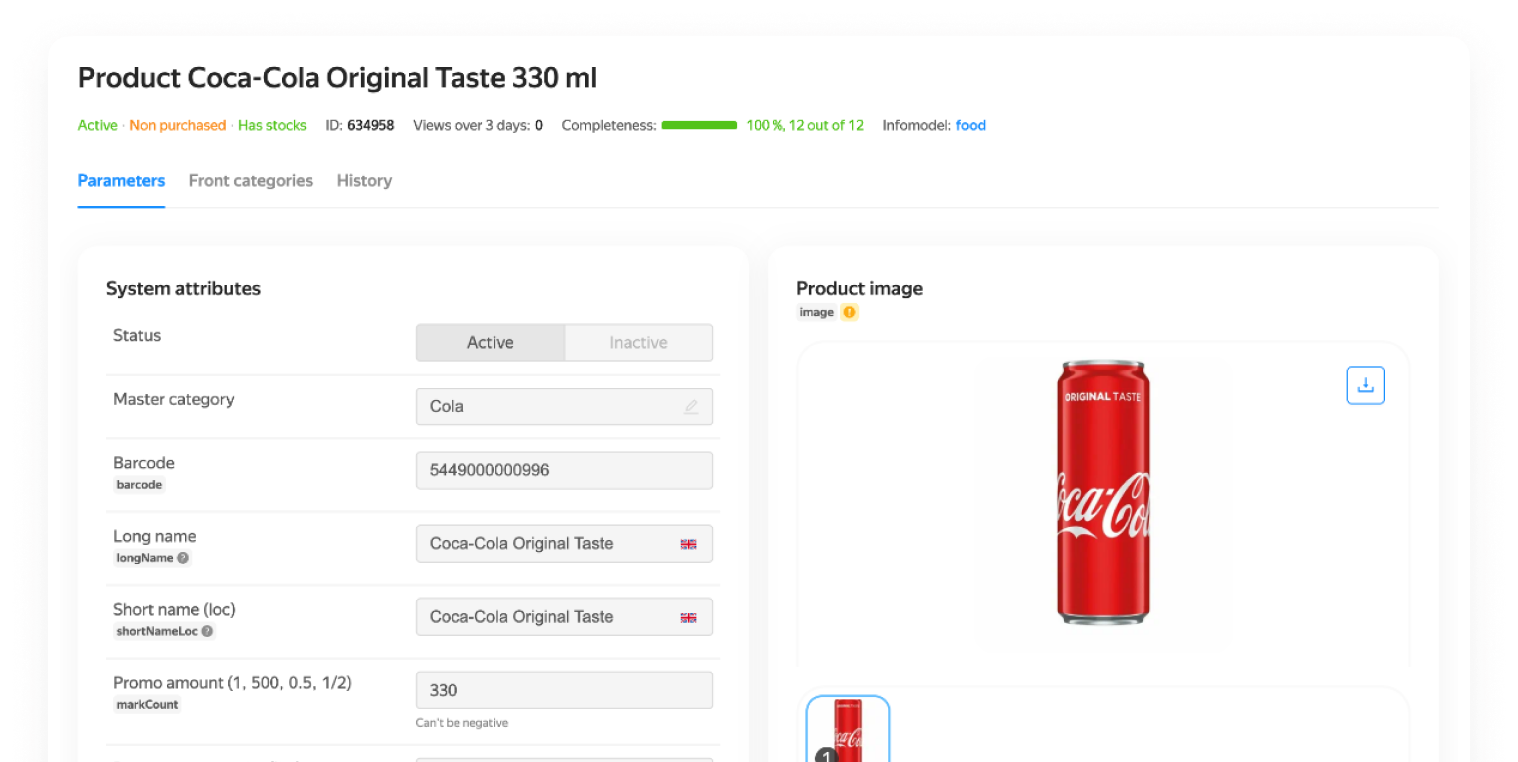The image size is (1518, 762).
Task: Click the yellow warning icon beside image tag
Action: tap(849, 312)
